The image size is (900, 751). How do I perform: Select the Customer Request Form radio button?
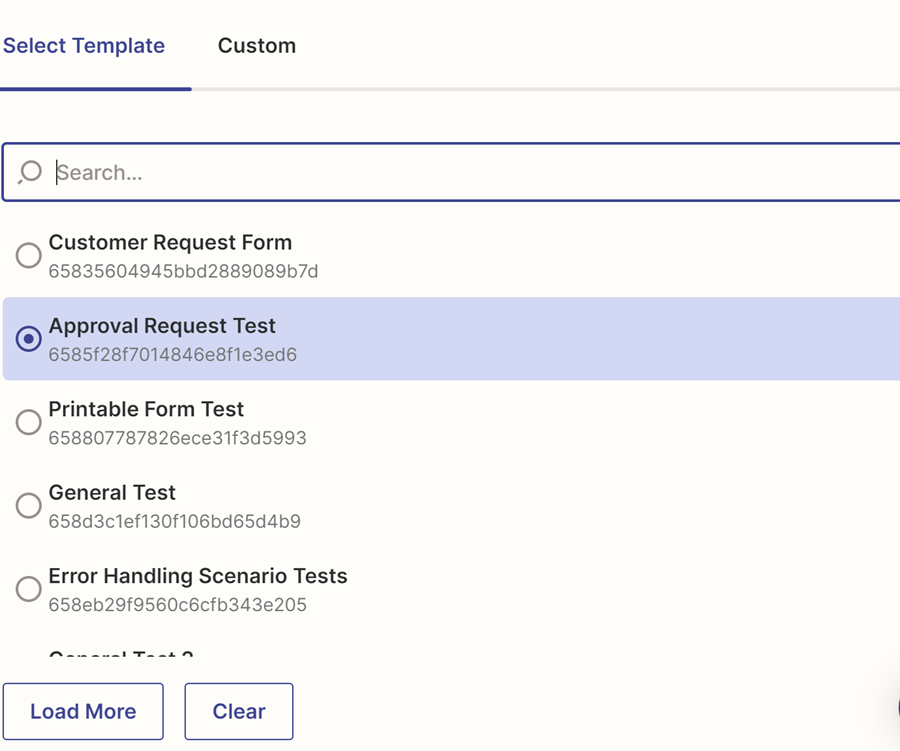29,255
